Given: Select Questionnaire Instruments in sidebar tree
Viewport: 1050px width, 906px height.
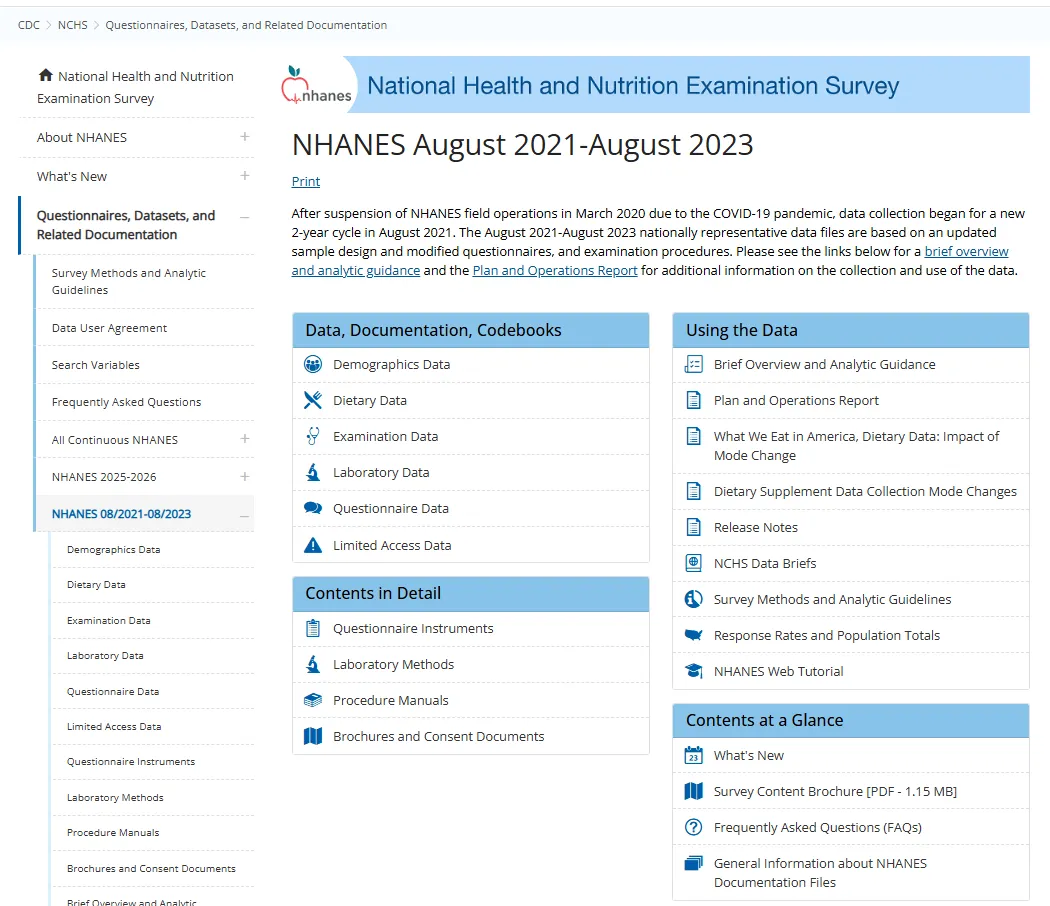Looking at the screenshot, I should (x=131, y=762).
